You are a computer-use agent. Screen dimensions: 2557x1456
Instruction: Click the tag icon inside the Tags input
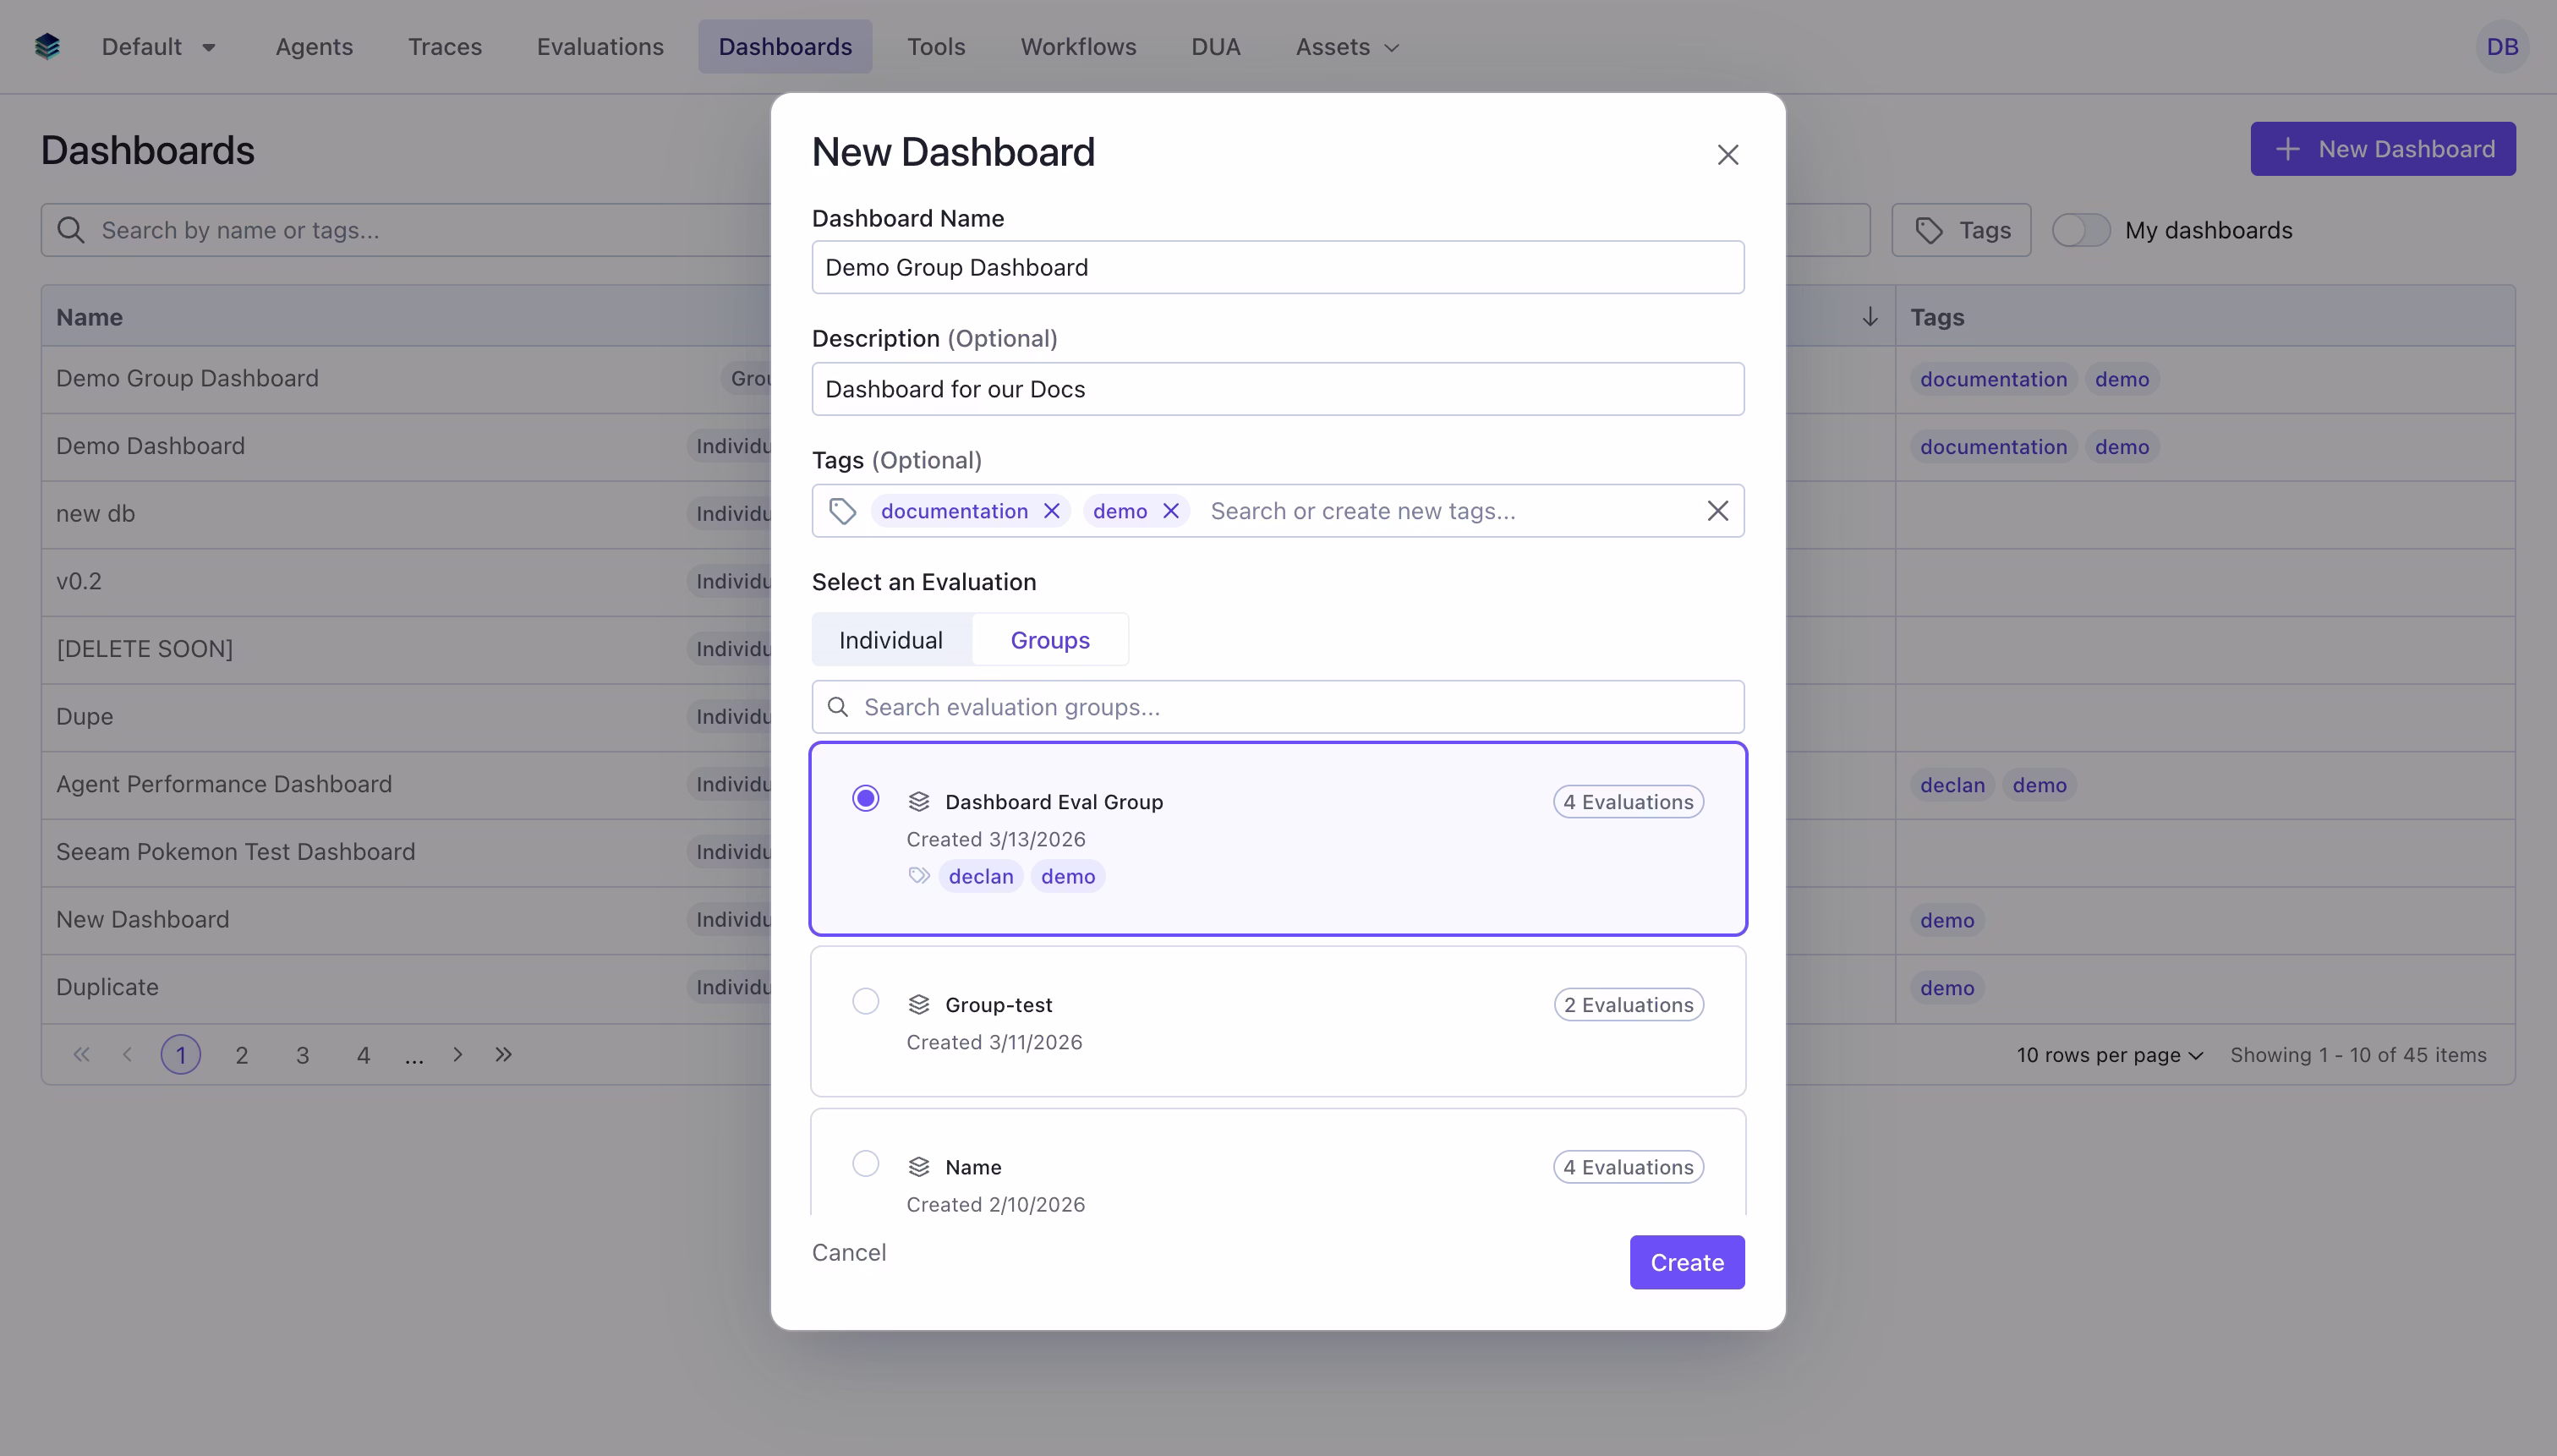click(841, 510)
